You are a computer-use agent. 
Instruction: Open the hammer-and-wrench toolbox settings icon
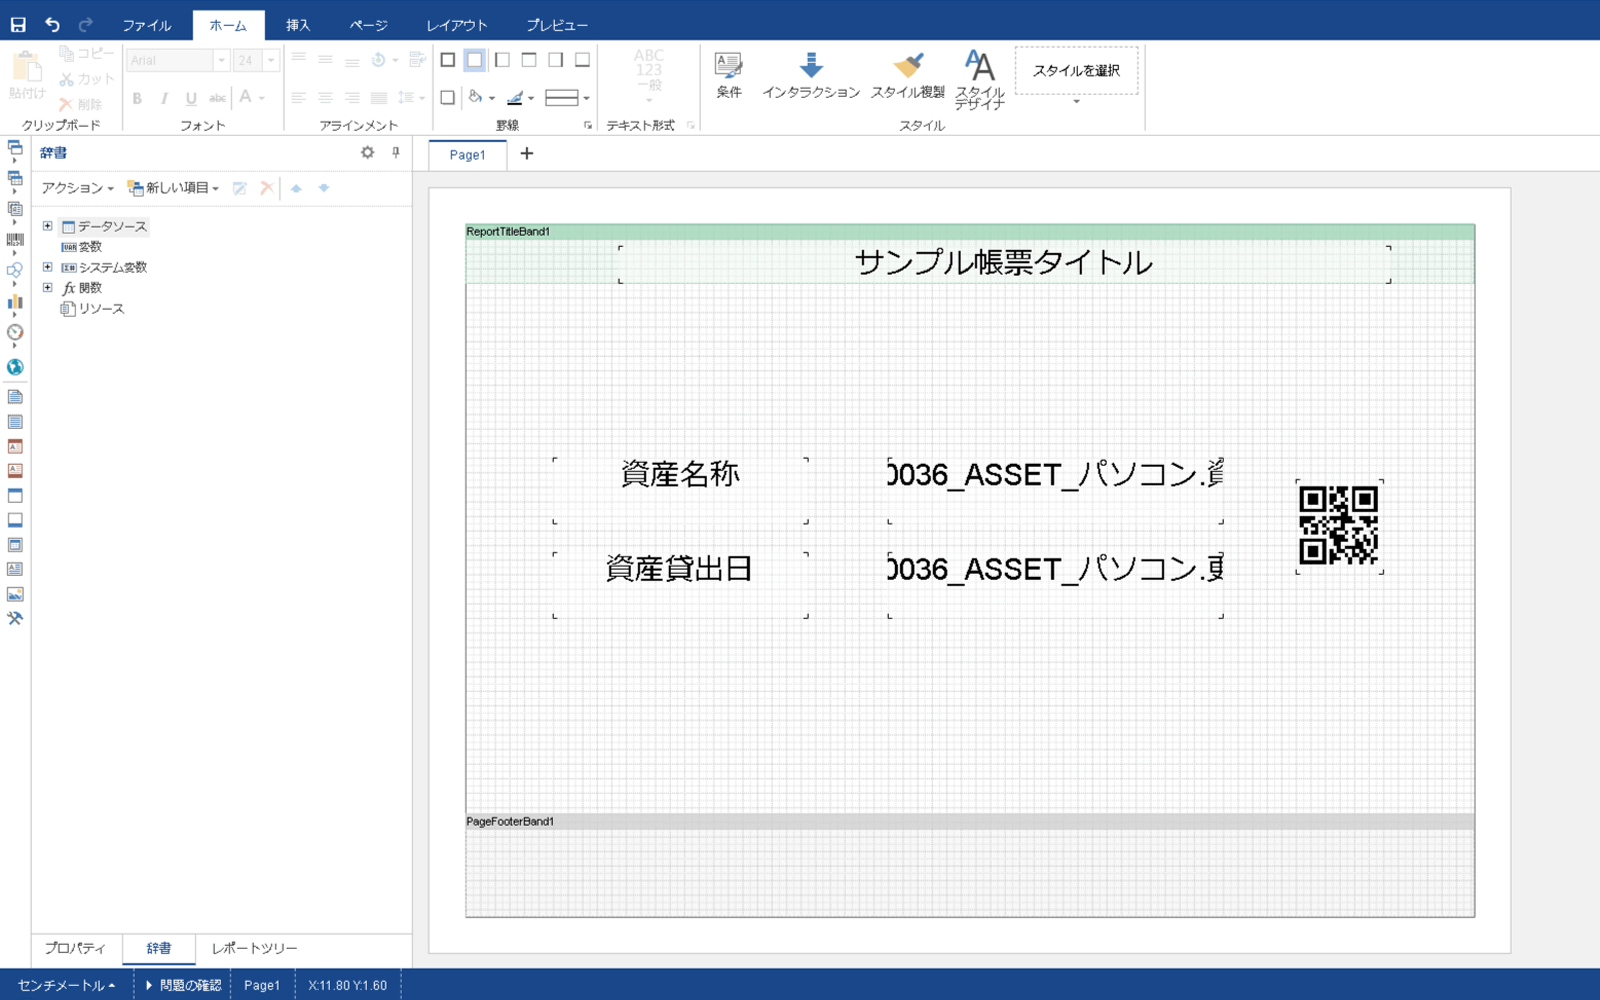coord(15,619)
